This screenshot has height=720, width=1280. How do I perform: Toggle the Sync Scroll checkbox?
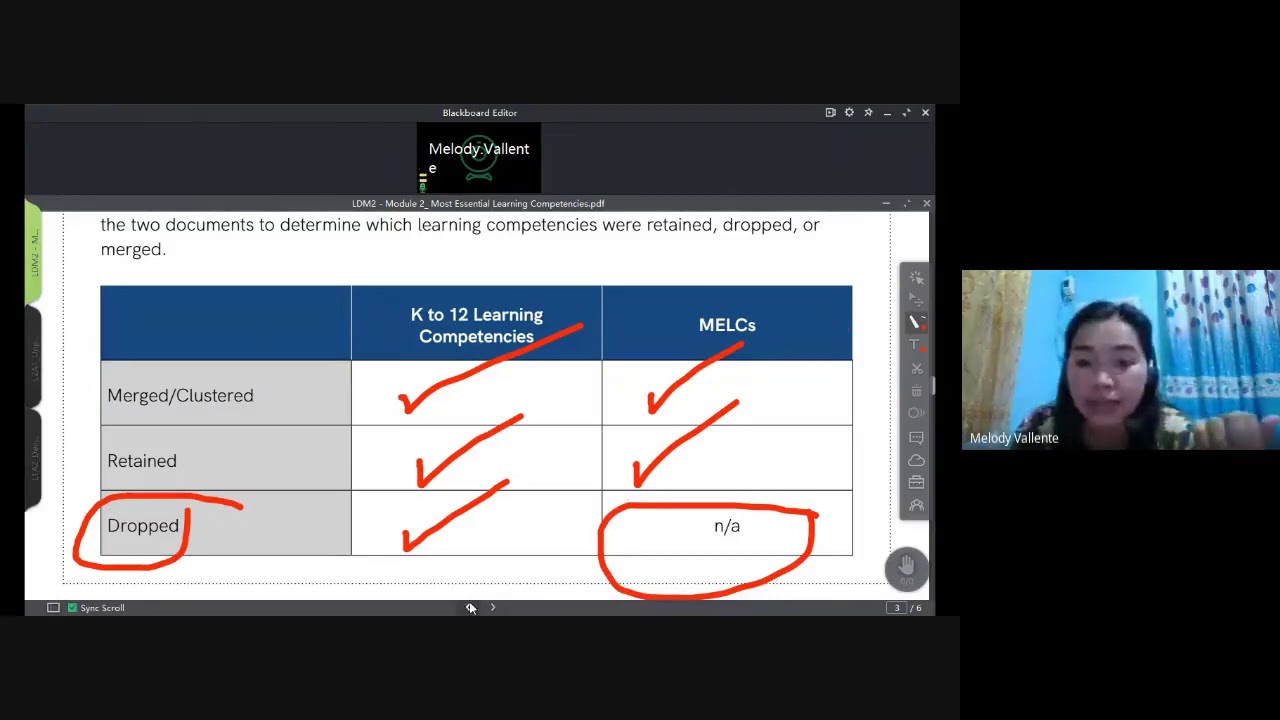click(x=72, y=608)
